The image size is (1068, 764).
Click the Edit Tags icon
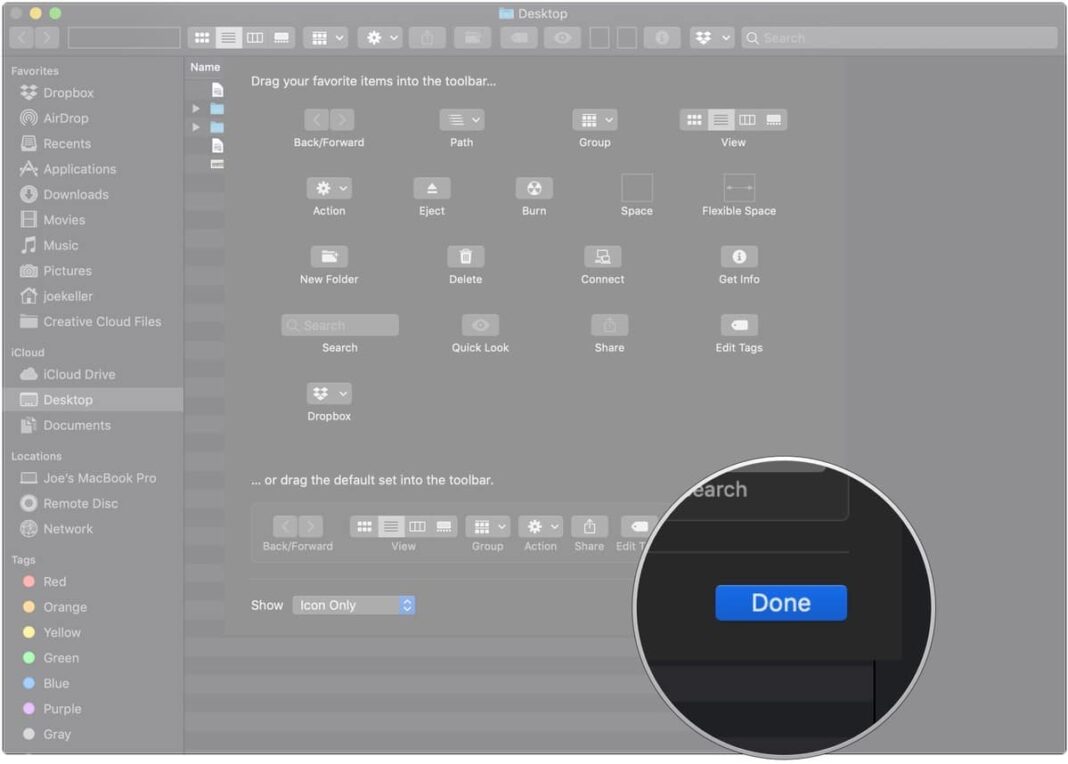[738, 325]
